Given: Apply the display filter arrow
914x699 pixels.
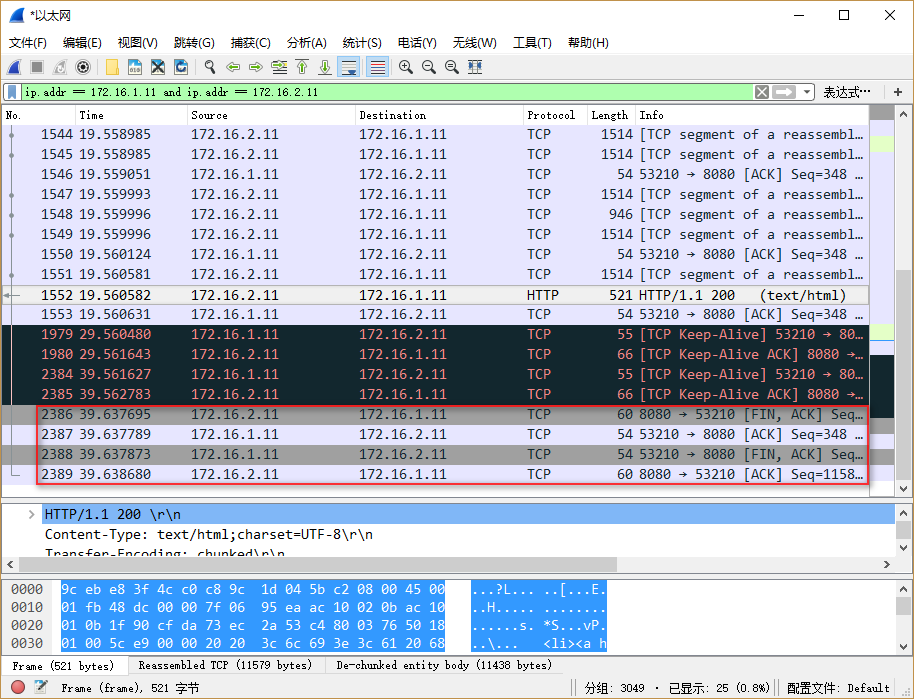Looking at the screenshot, I should (x=784, y=92).
